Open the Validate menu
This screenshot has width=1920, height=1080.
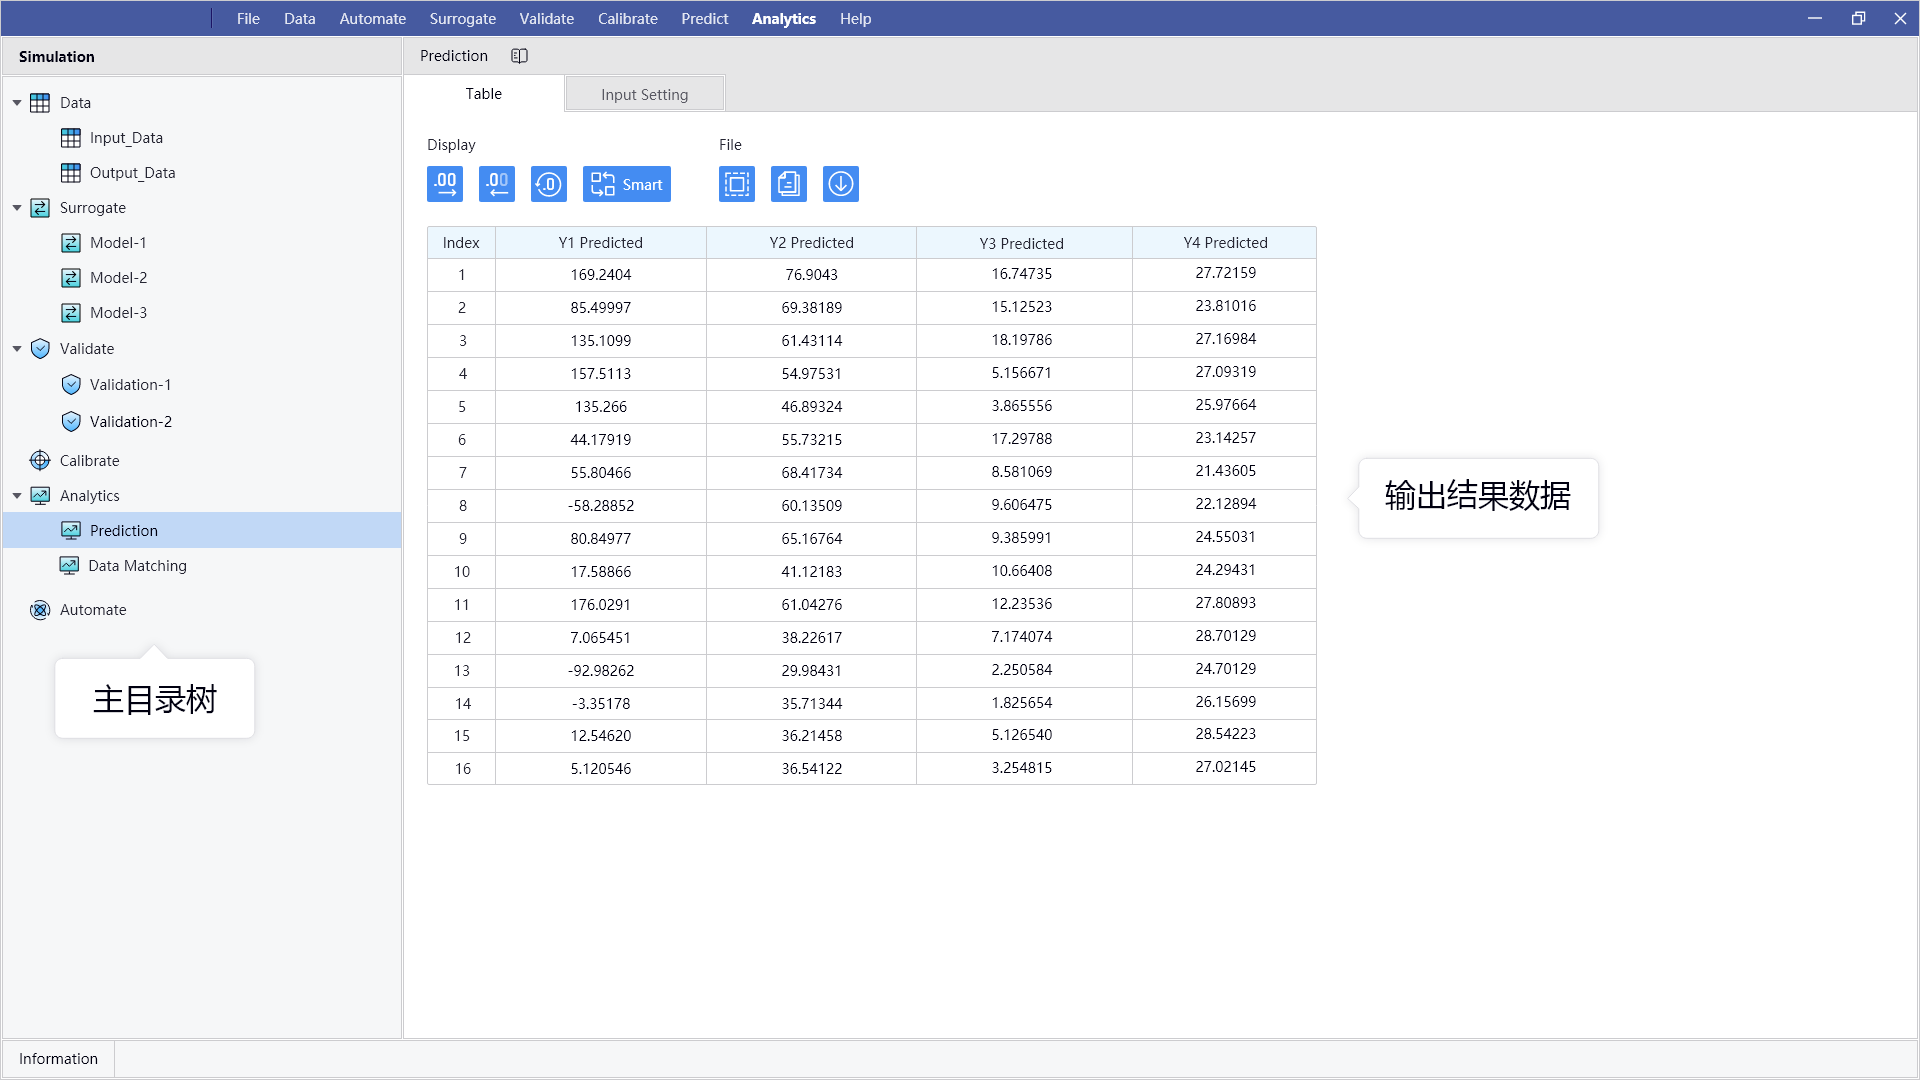pos(547,19)
